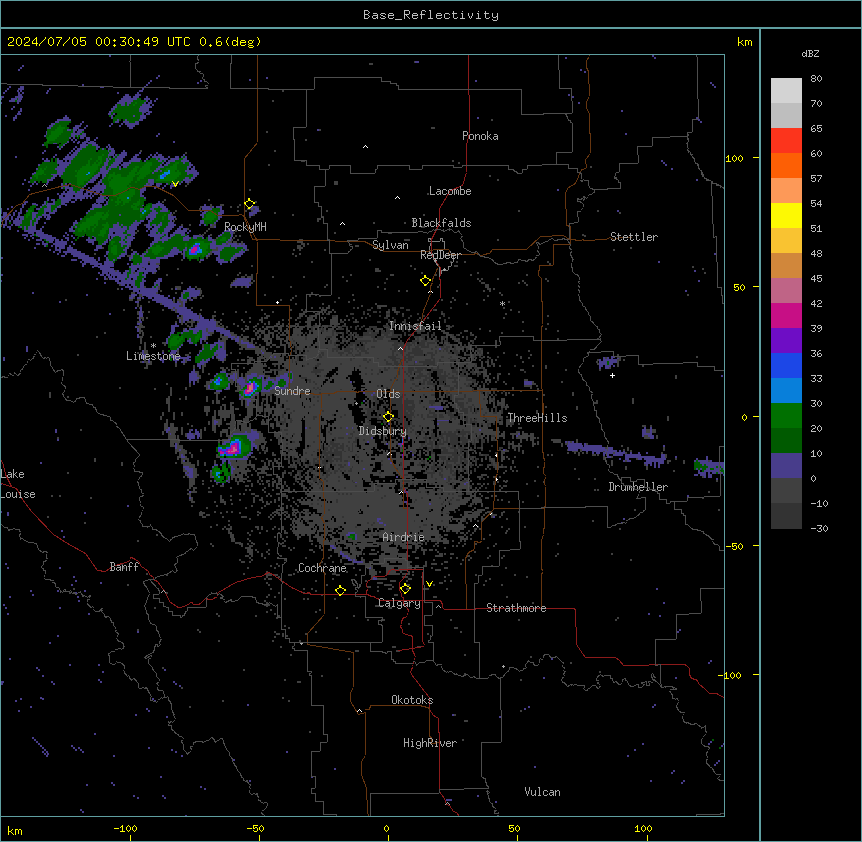Click the Vulcan label
The image size is (862, 842).
tap(543, 792)
